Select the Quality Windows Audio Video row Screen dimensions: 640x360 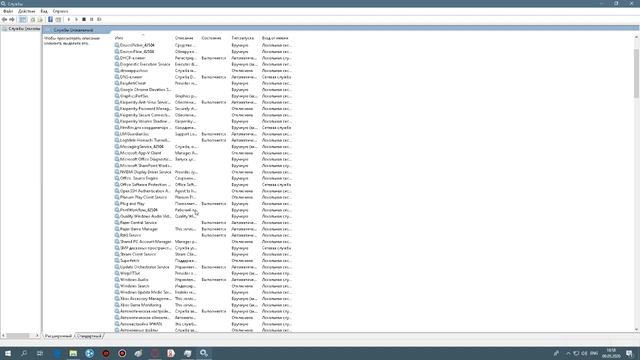point(203,216)
